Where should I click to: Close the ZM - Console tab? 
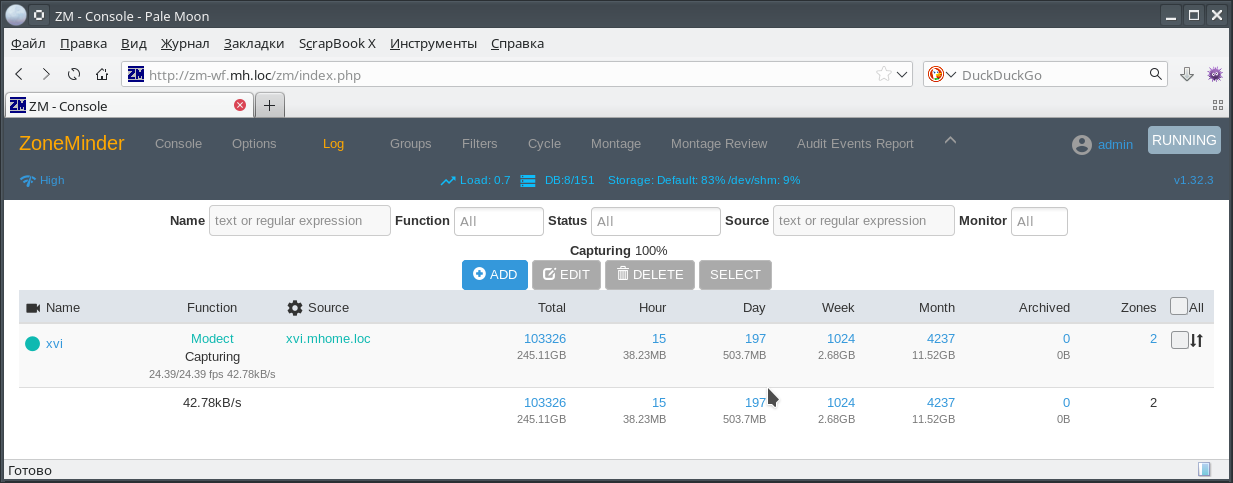[x=240, y=105]
